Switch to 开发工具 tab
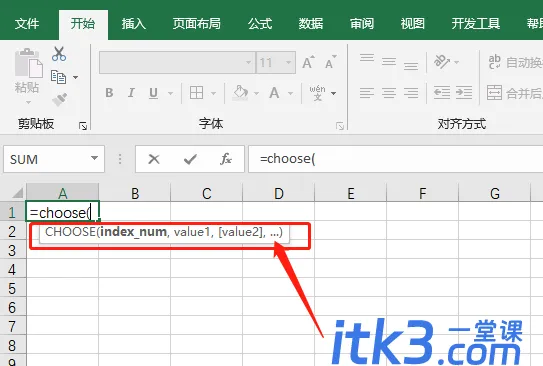The width and height of the screenshot is (543, 366). (476, 24)
